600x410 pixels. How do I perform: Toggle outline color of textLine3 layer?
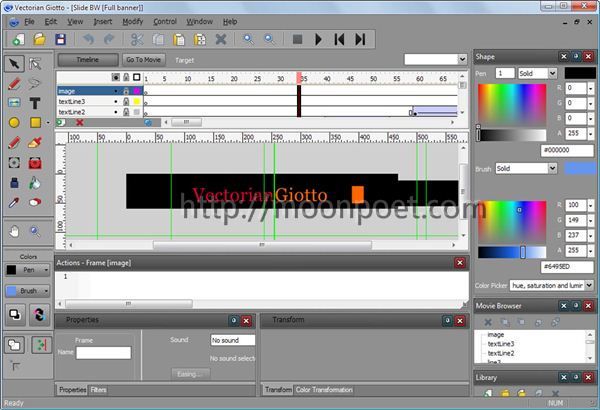tap(137, 101)
